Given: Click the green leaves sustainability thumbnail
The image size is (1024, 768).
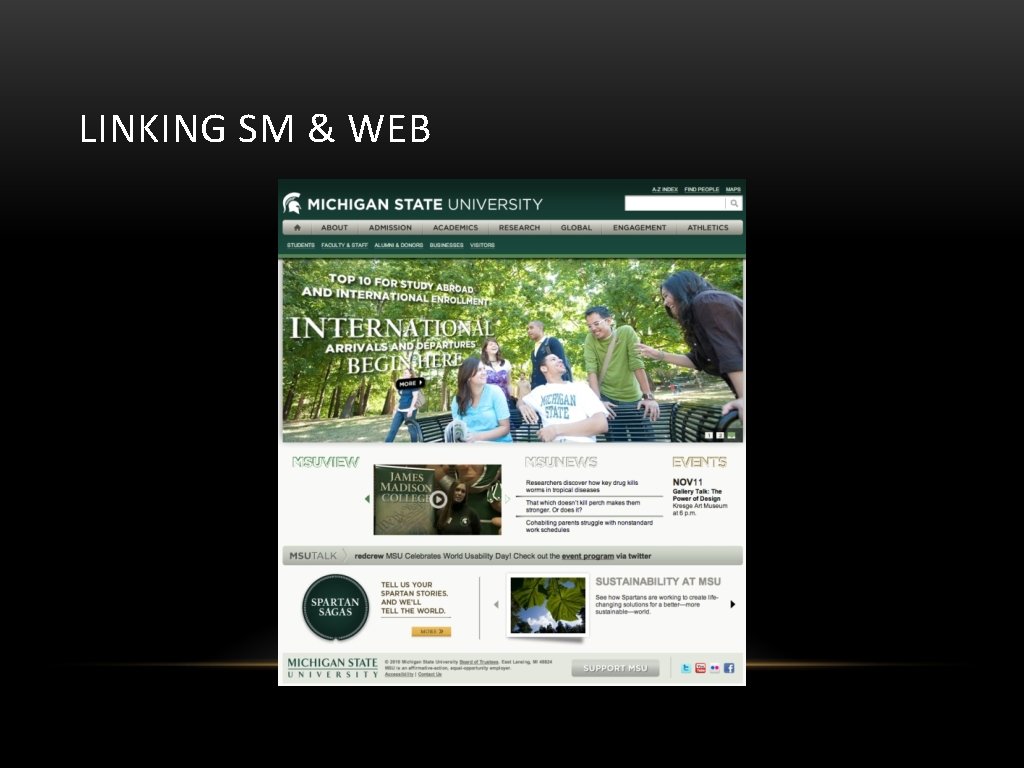Looking at the screenshot, I should [548, 605].
